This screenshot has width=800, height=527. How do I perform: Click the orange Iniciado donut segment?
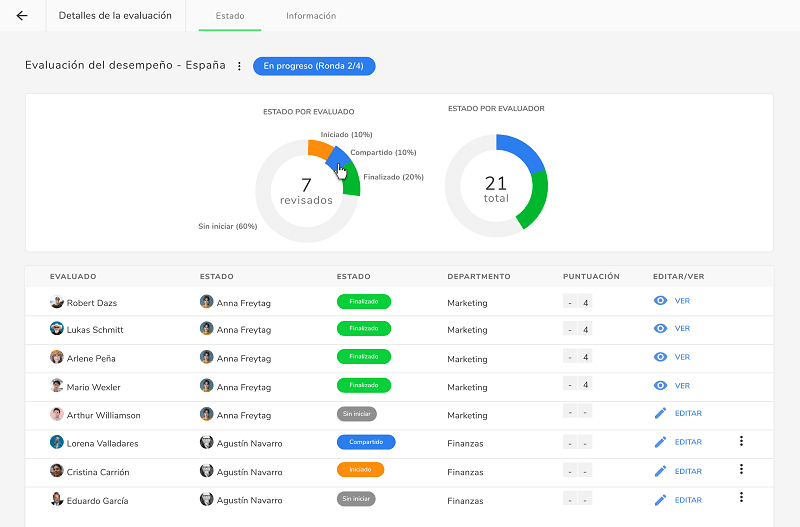(320, 149)
